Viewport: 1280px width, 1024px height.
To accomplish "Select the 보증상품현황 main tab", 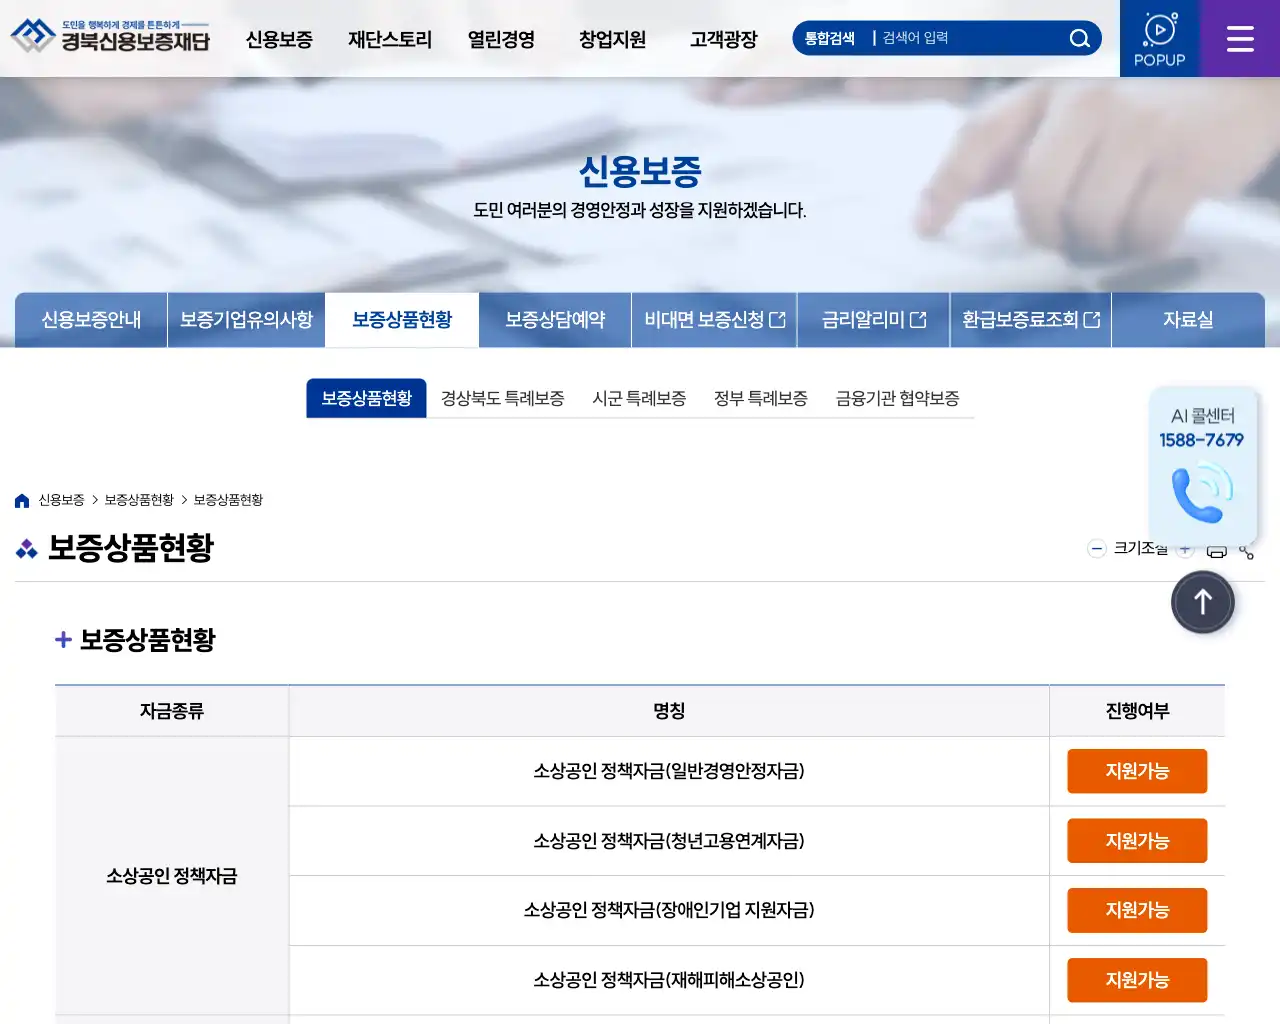I will coord(402,320).
